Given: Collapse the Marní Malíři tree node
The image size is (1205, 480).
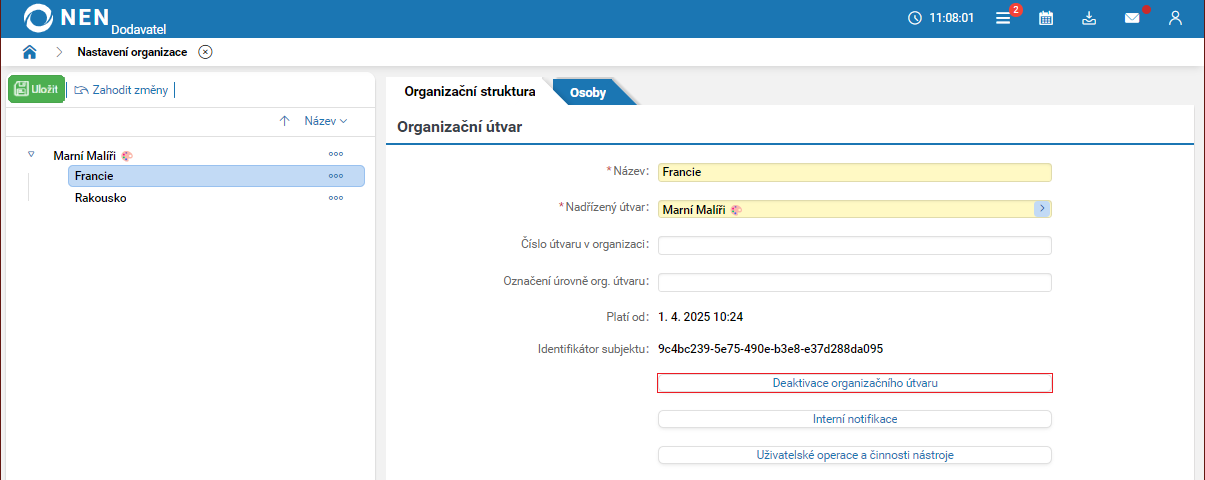Looking at the screenshot, I should pos(31,155).
